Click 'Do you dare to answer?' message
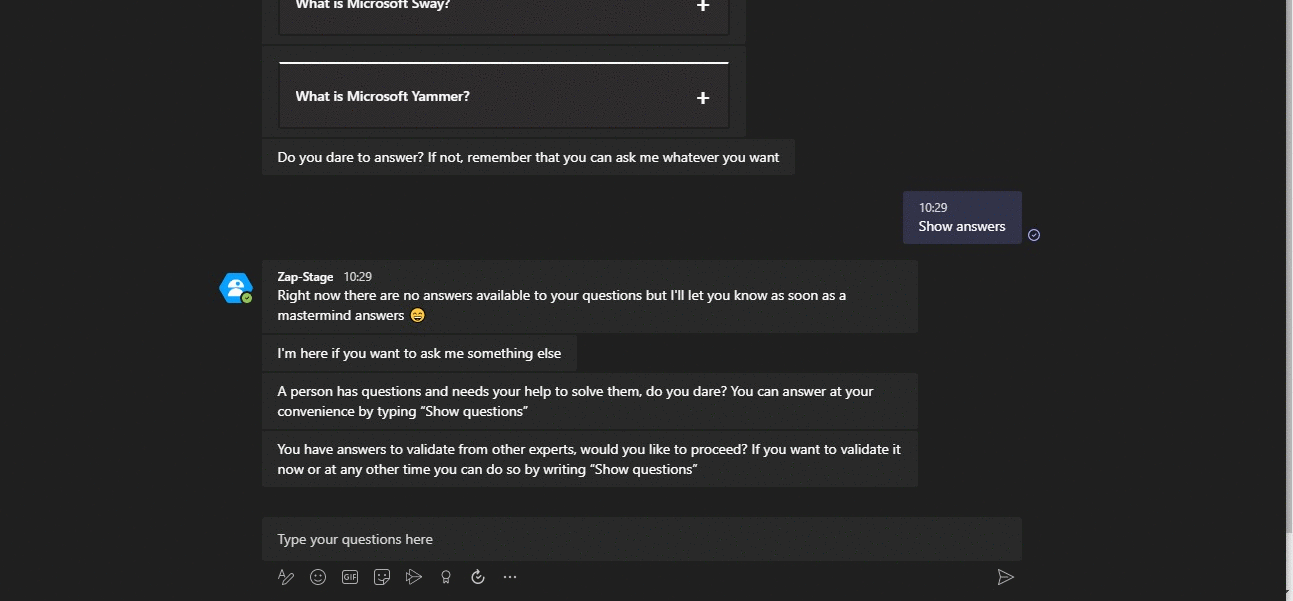 528,157
